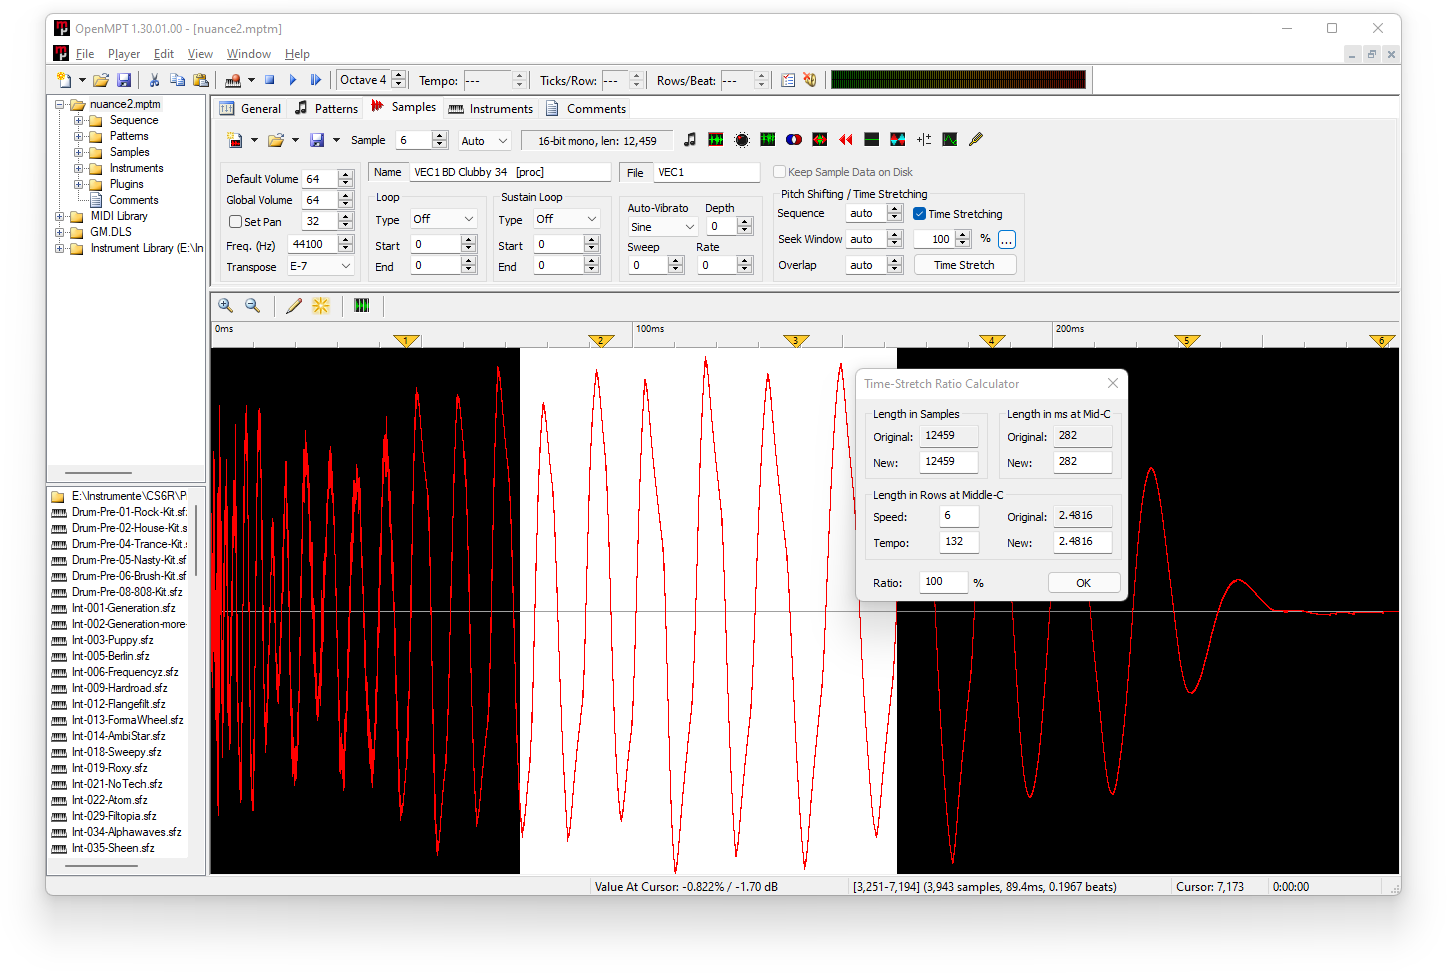Select the pencil draw tool

(x=294, y=306)
